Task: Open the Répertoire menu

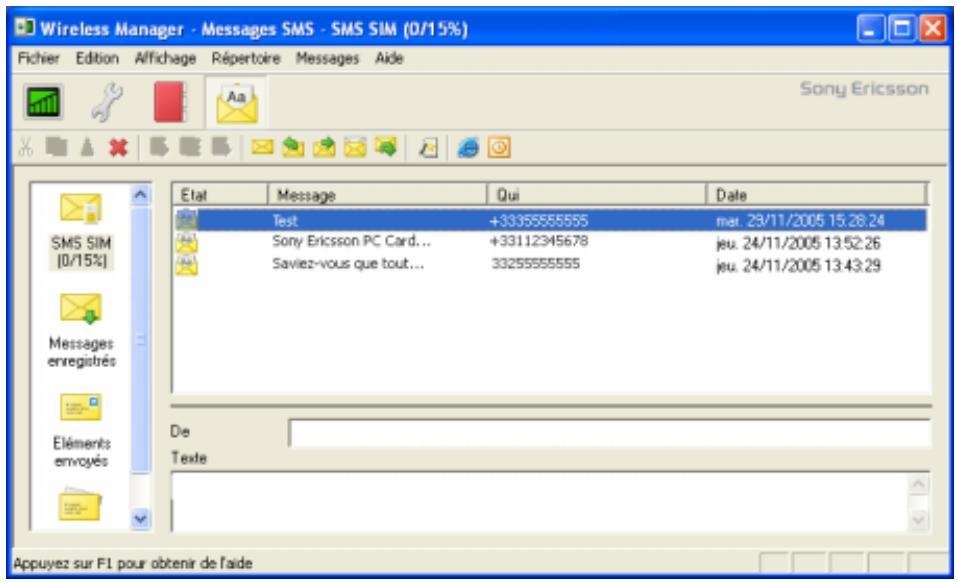Action: tap(246, 59)
